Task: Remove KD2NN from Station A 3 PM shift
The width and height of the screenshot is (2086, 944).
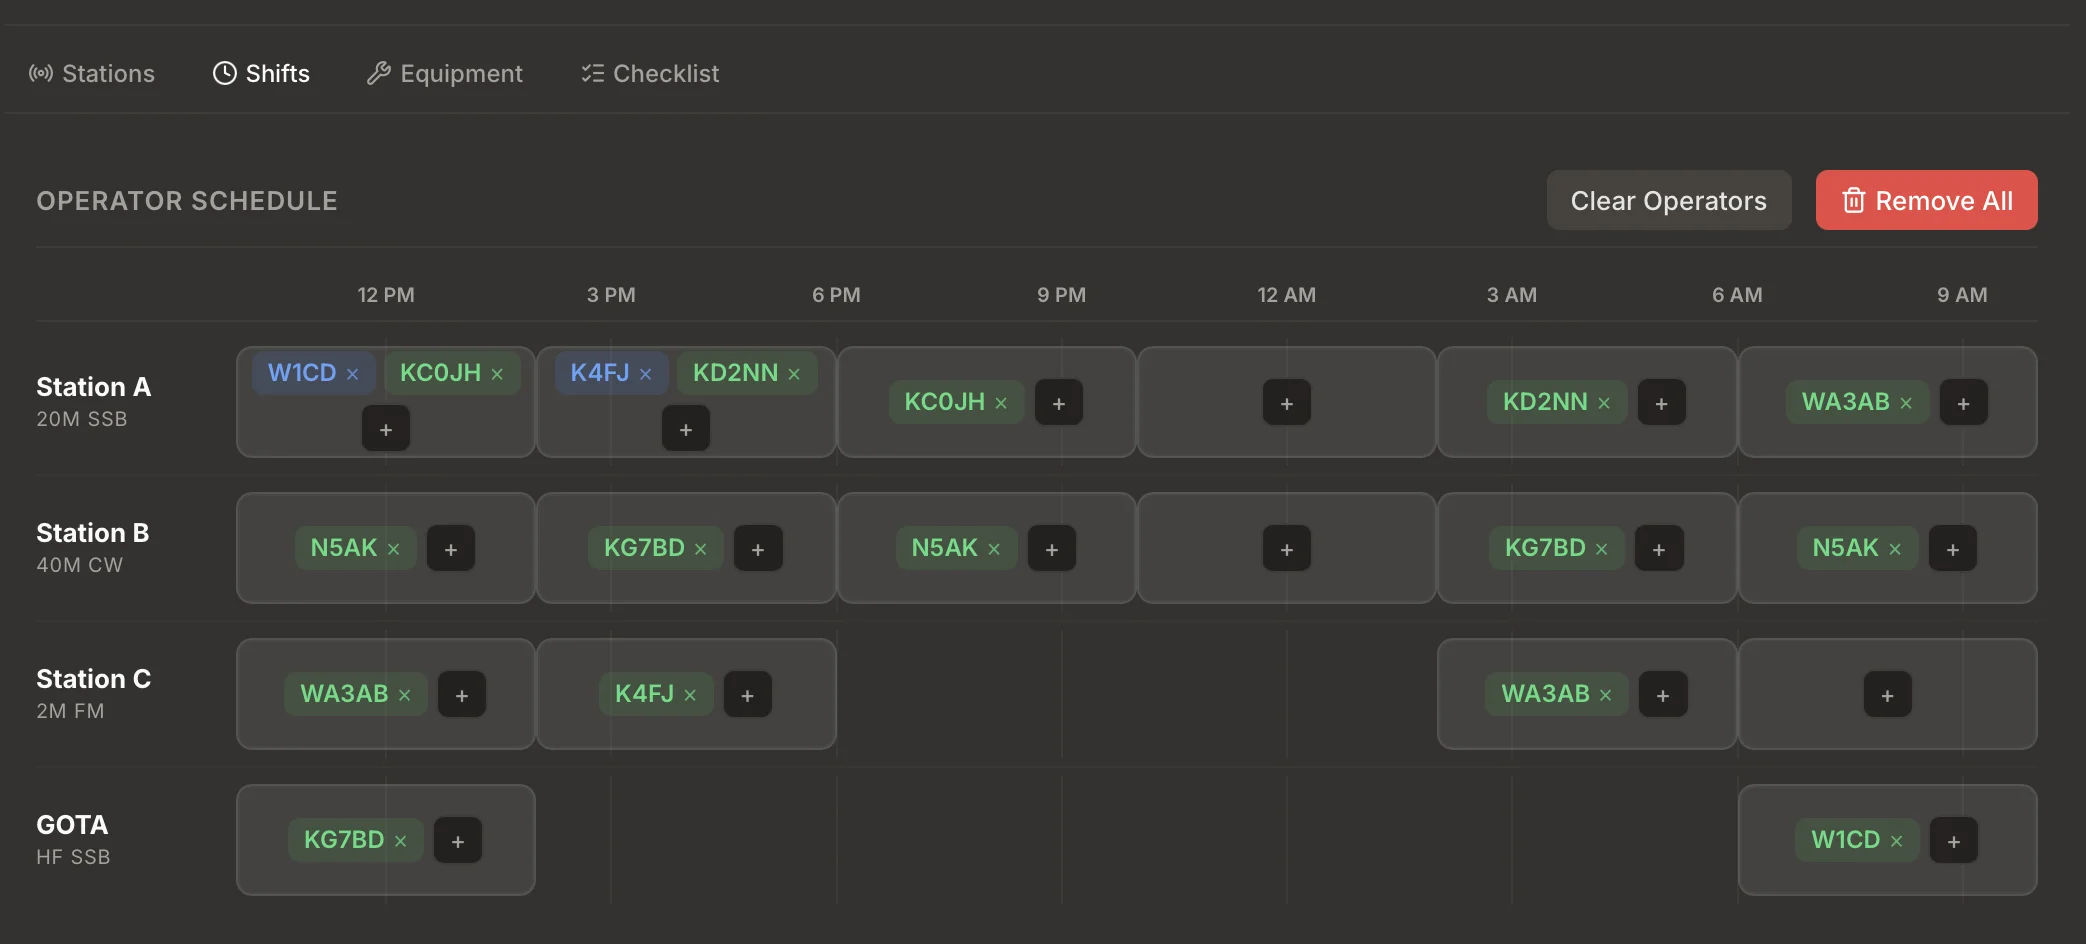Action: pos(794,374)
